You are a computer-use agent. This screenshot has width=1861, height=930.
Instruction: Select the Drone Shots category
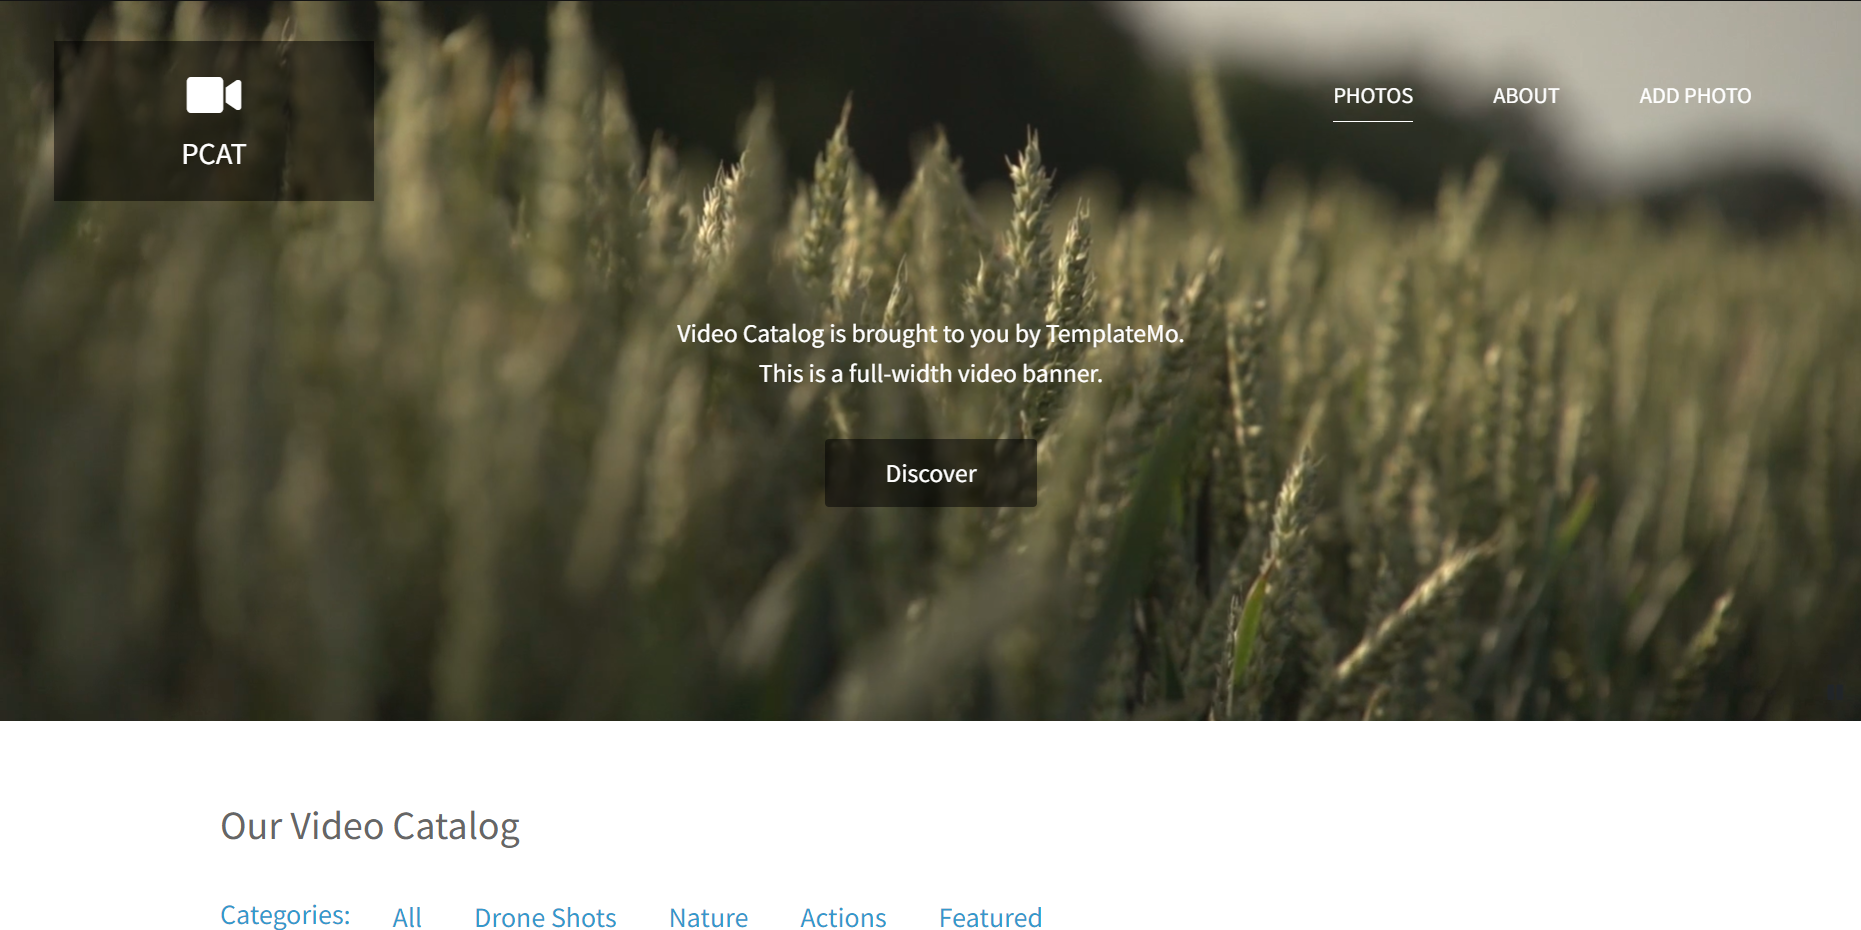[x=545, y=917]
